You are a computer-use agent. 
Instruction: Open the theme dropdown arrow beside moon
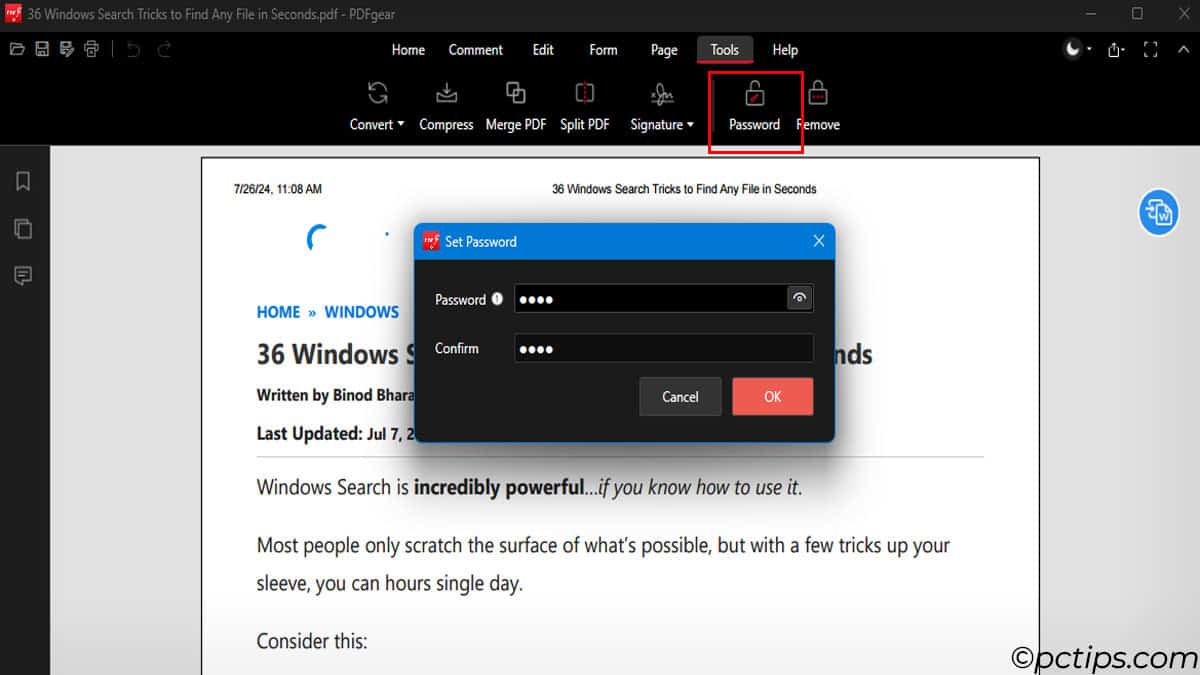coord(1089,49)
